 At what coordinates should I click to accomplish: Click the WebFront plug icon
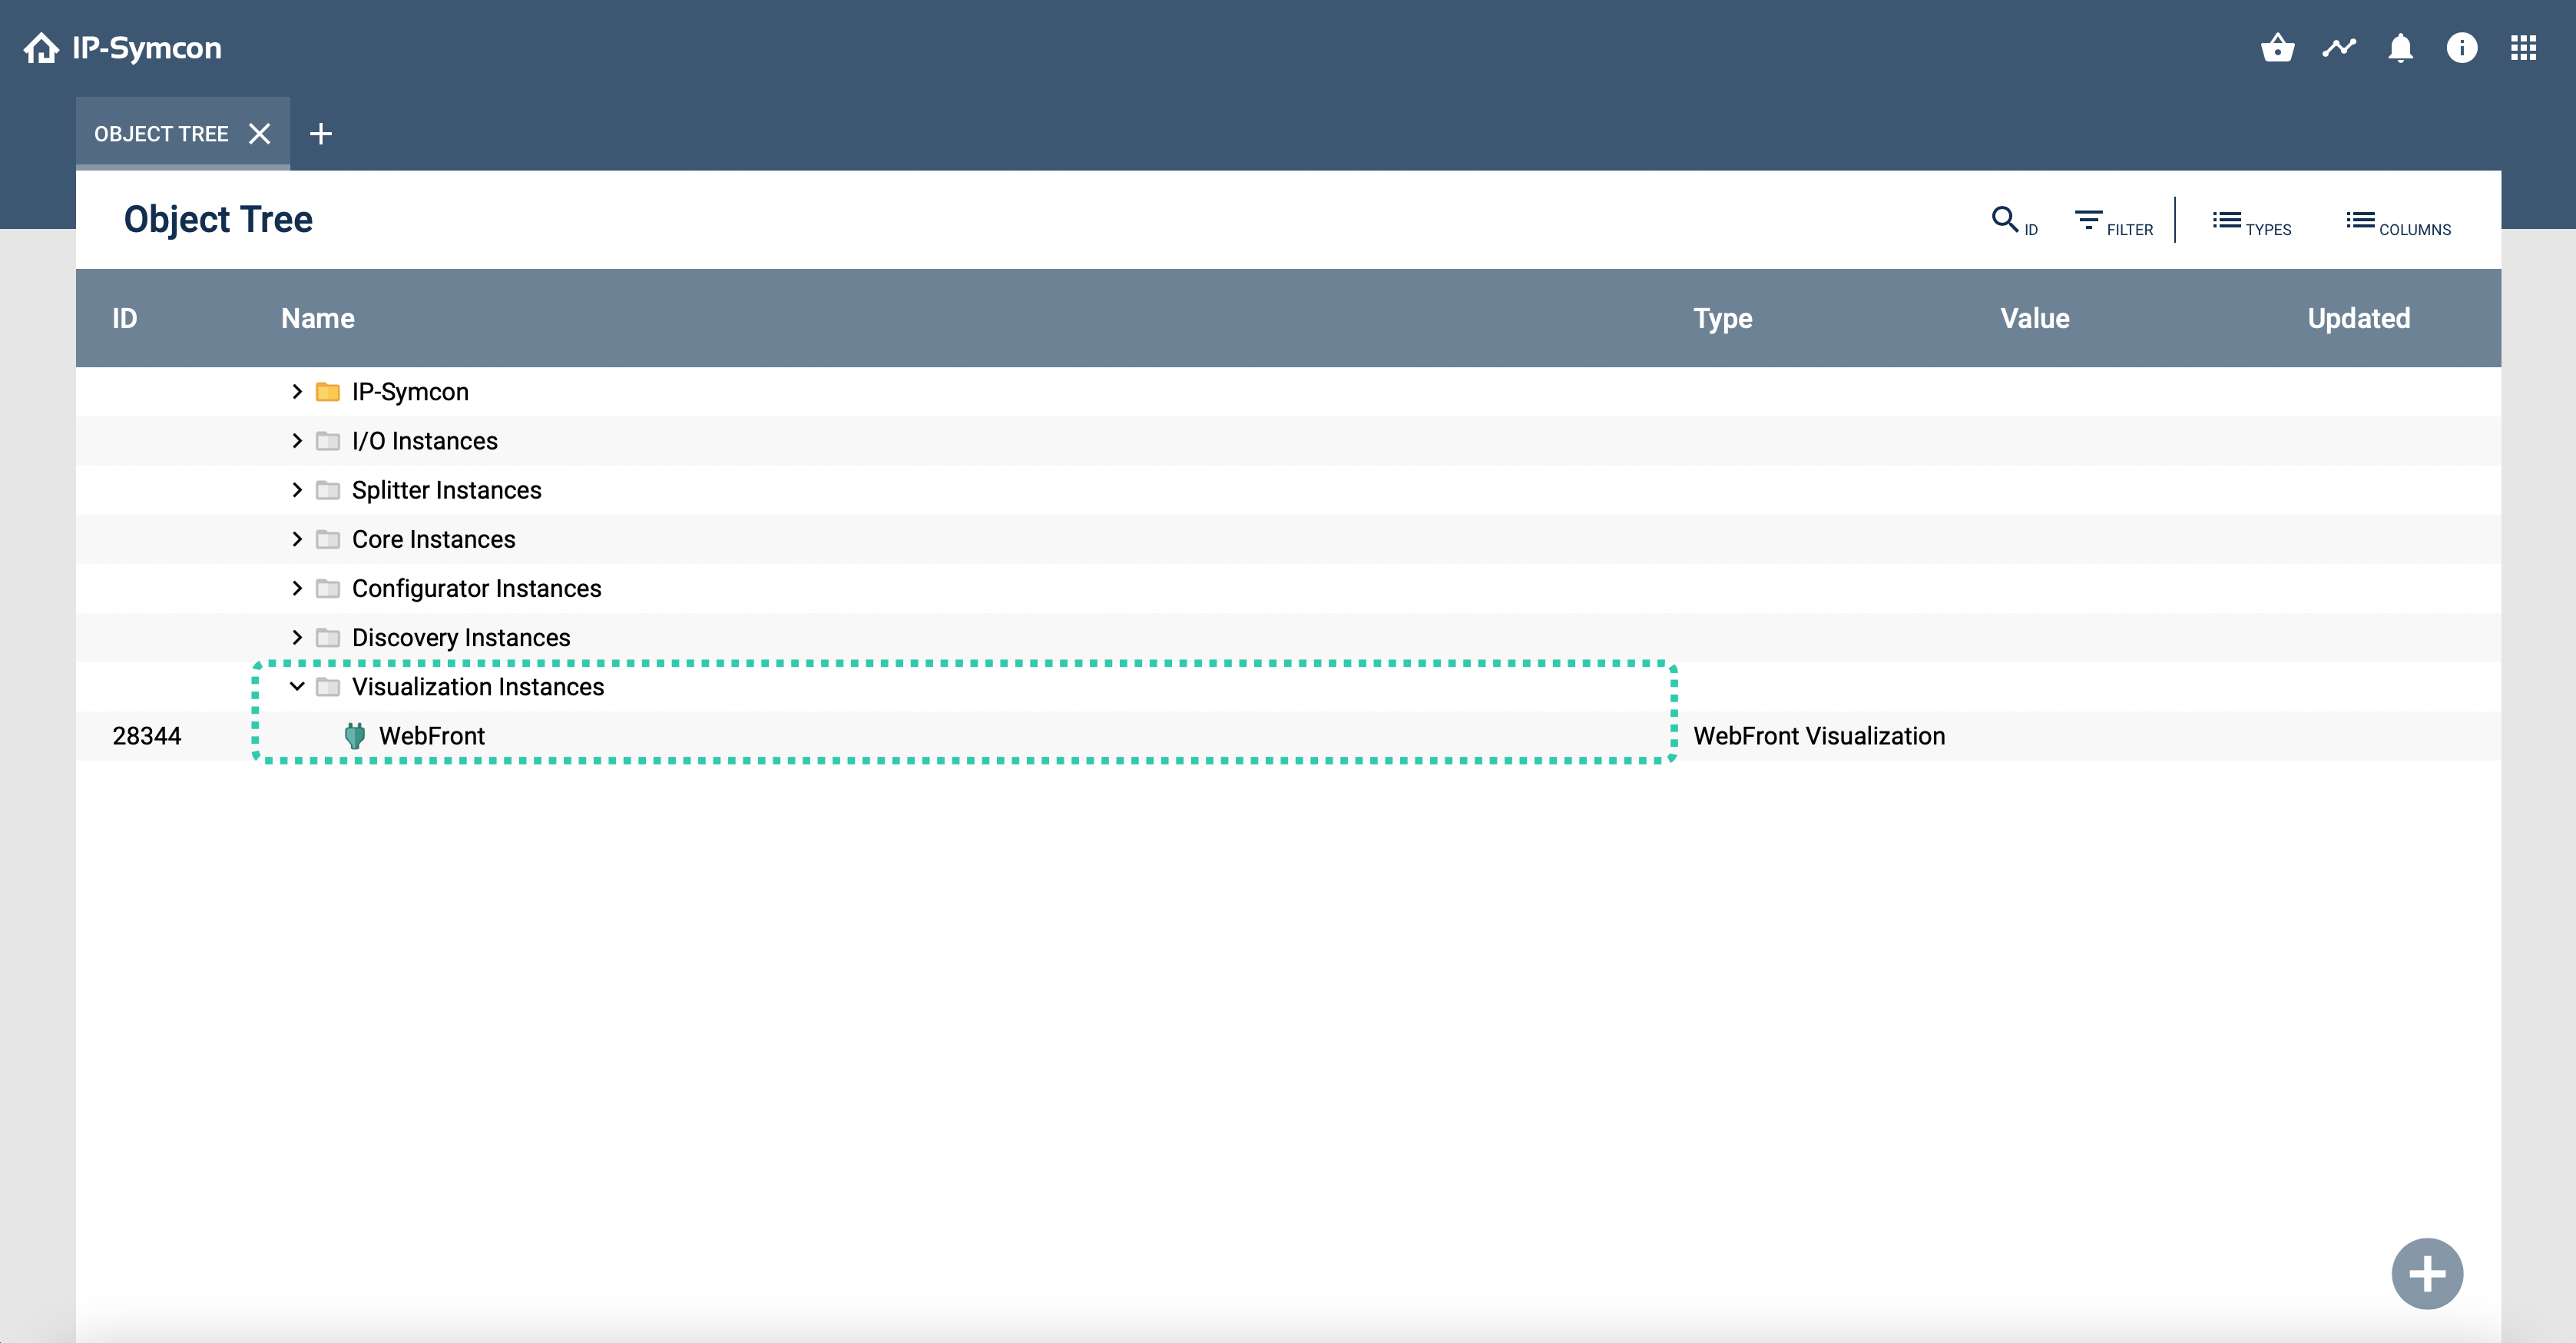[356, 735]
